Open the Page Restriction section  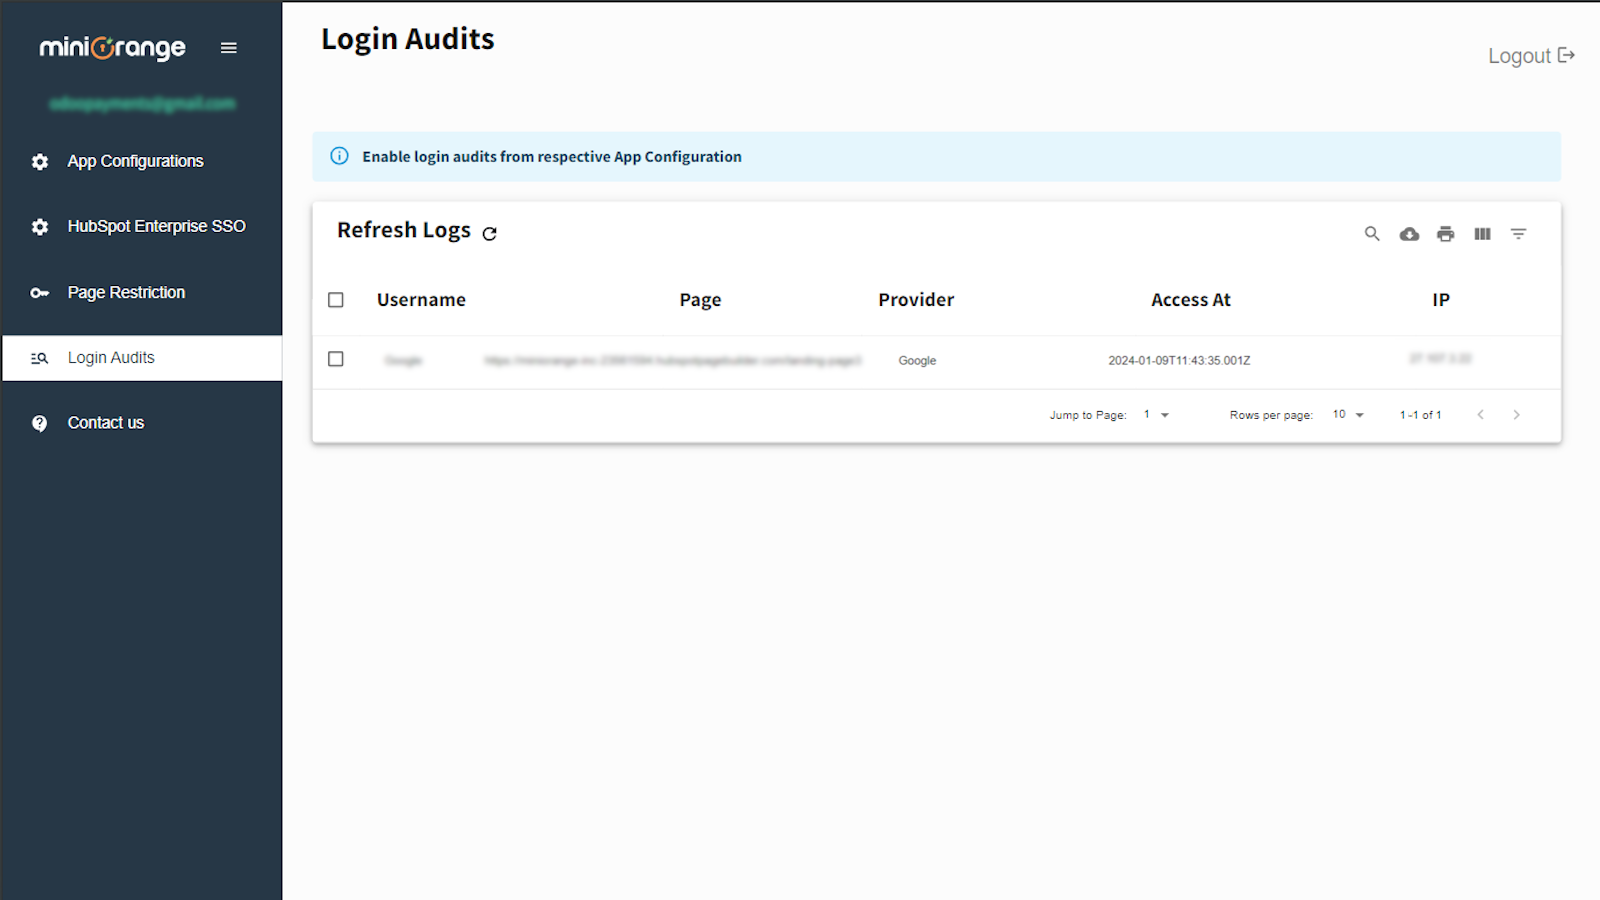coord(126,292)
